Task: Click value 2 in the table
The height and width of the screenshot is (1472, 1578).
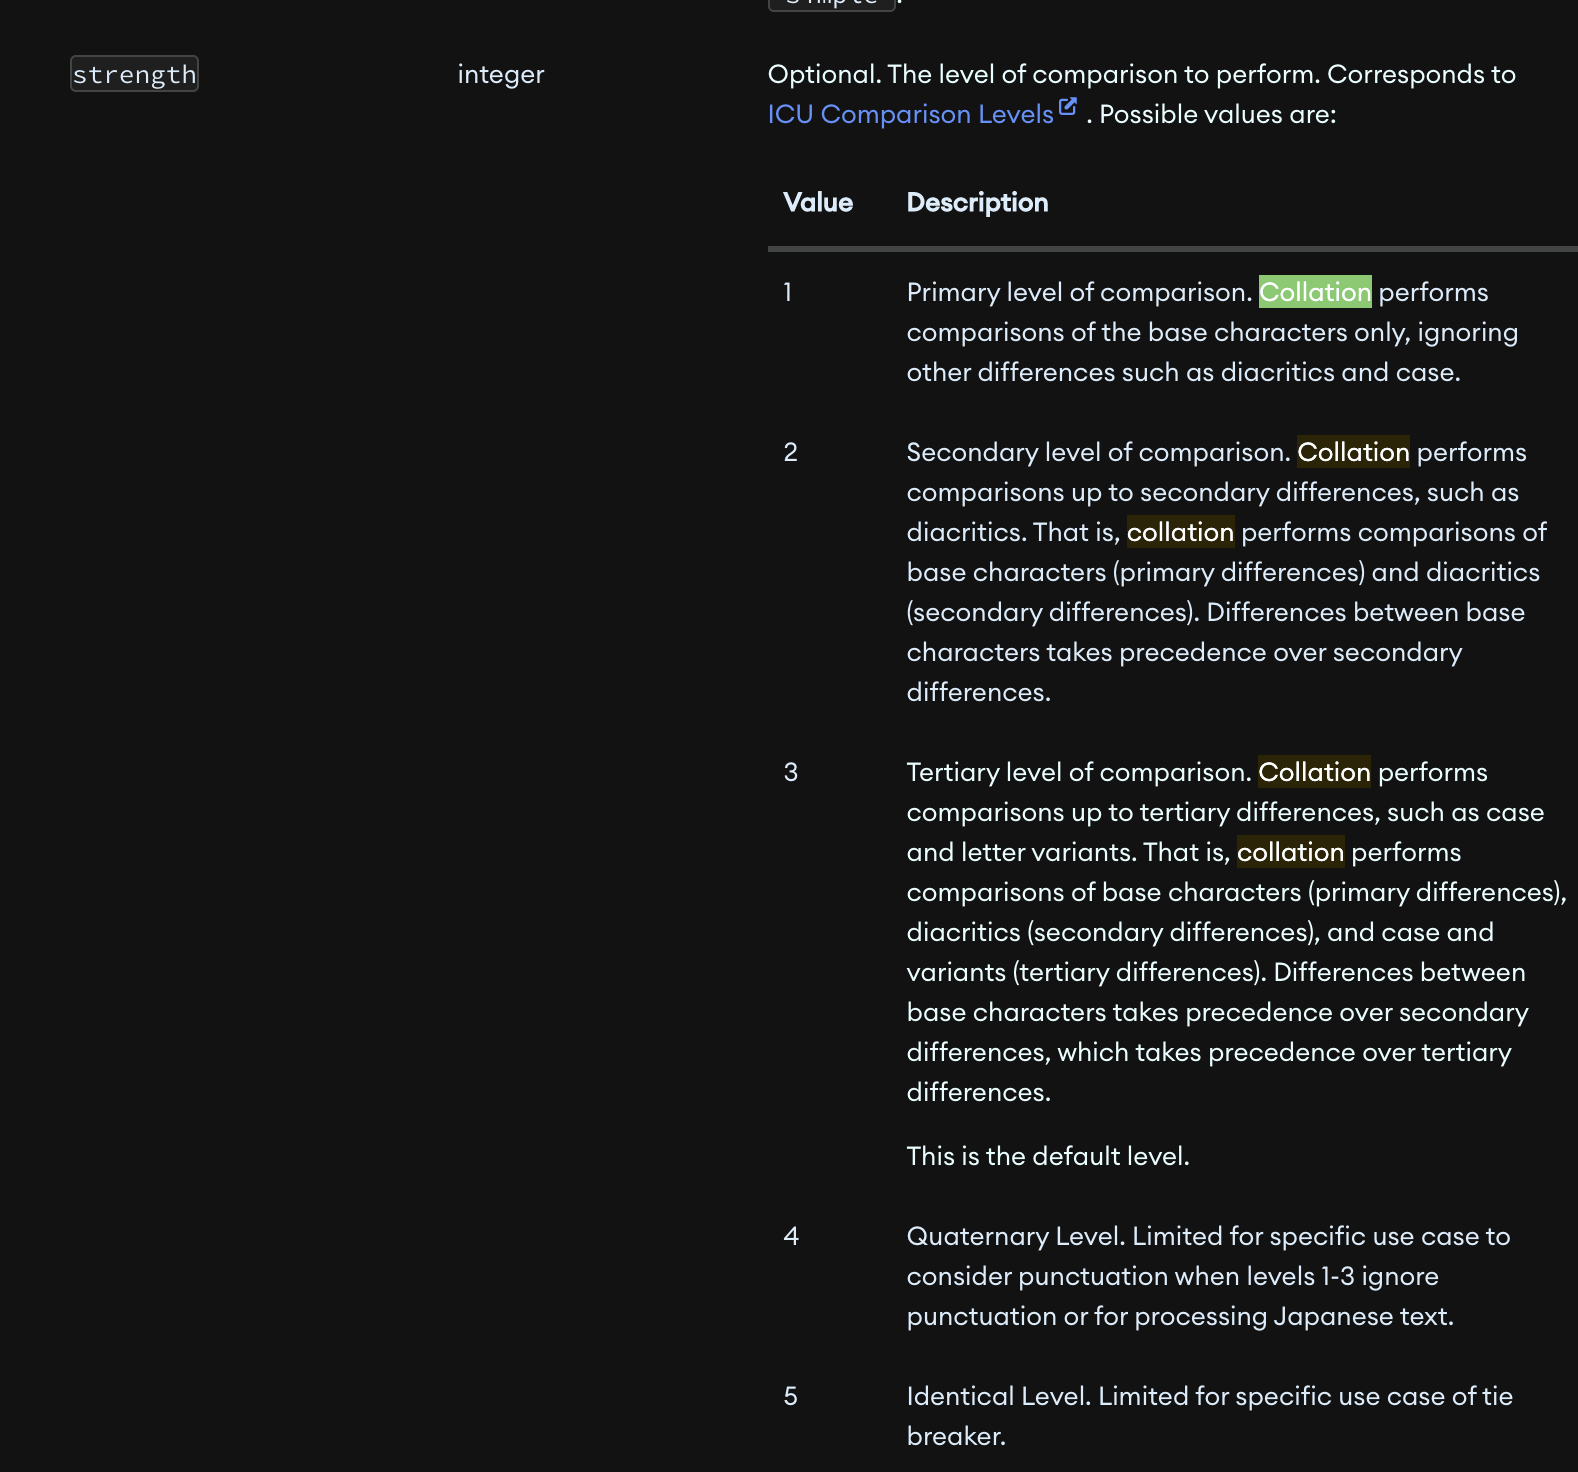Action: (790, 452)
